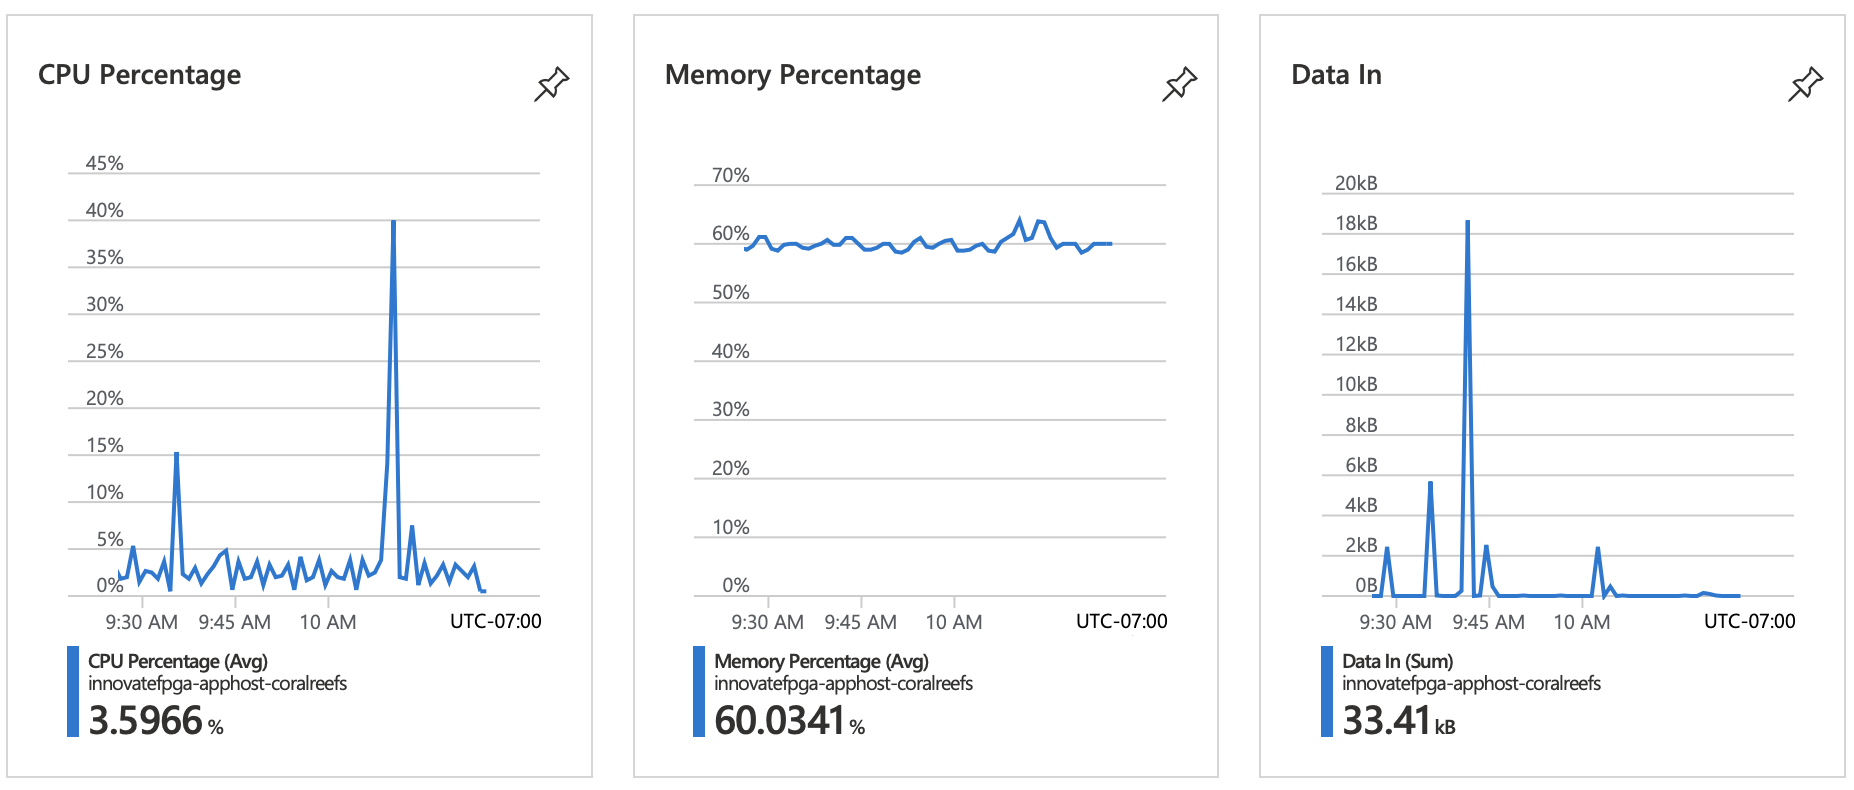
Task: Click the memory line near 60% gridline
Action: 900,246
